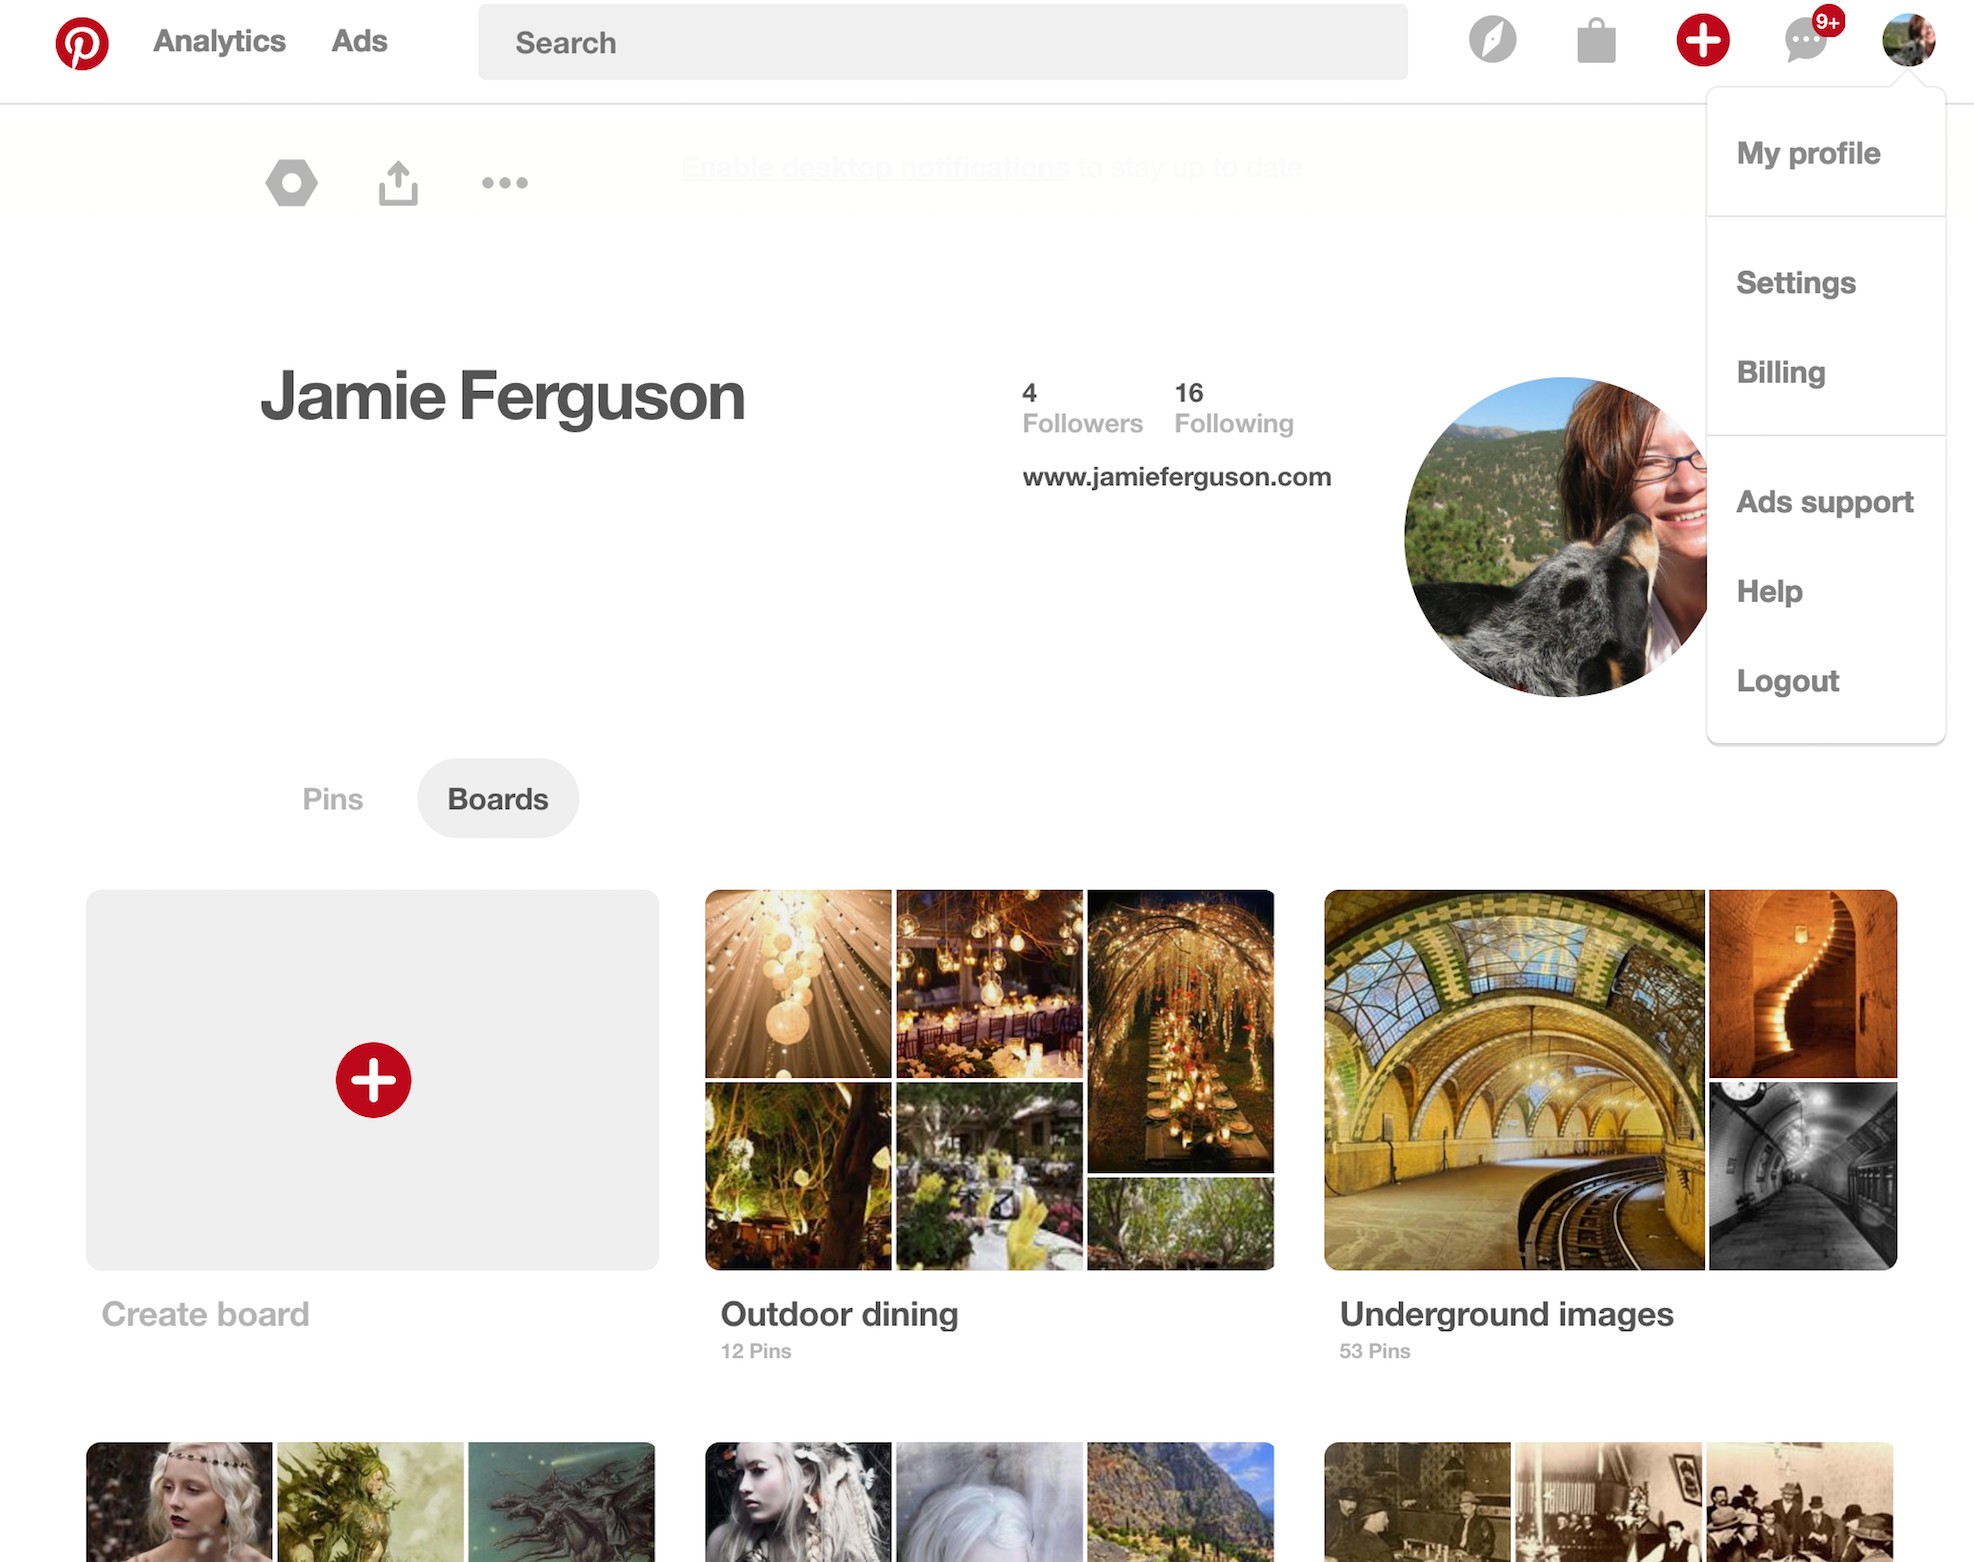Screen dimensions: 1974x1562
Task: Click inside the Search field
Action: [x=943, y=42]
